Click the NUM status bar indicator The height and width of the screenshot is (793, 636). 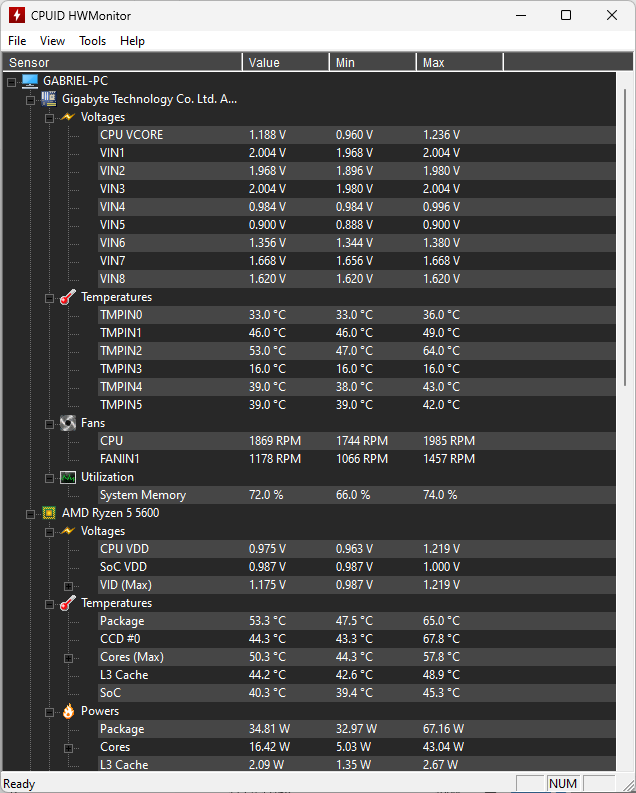[x=563, y=783]
